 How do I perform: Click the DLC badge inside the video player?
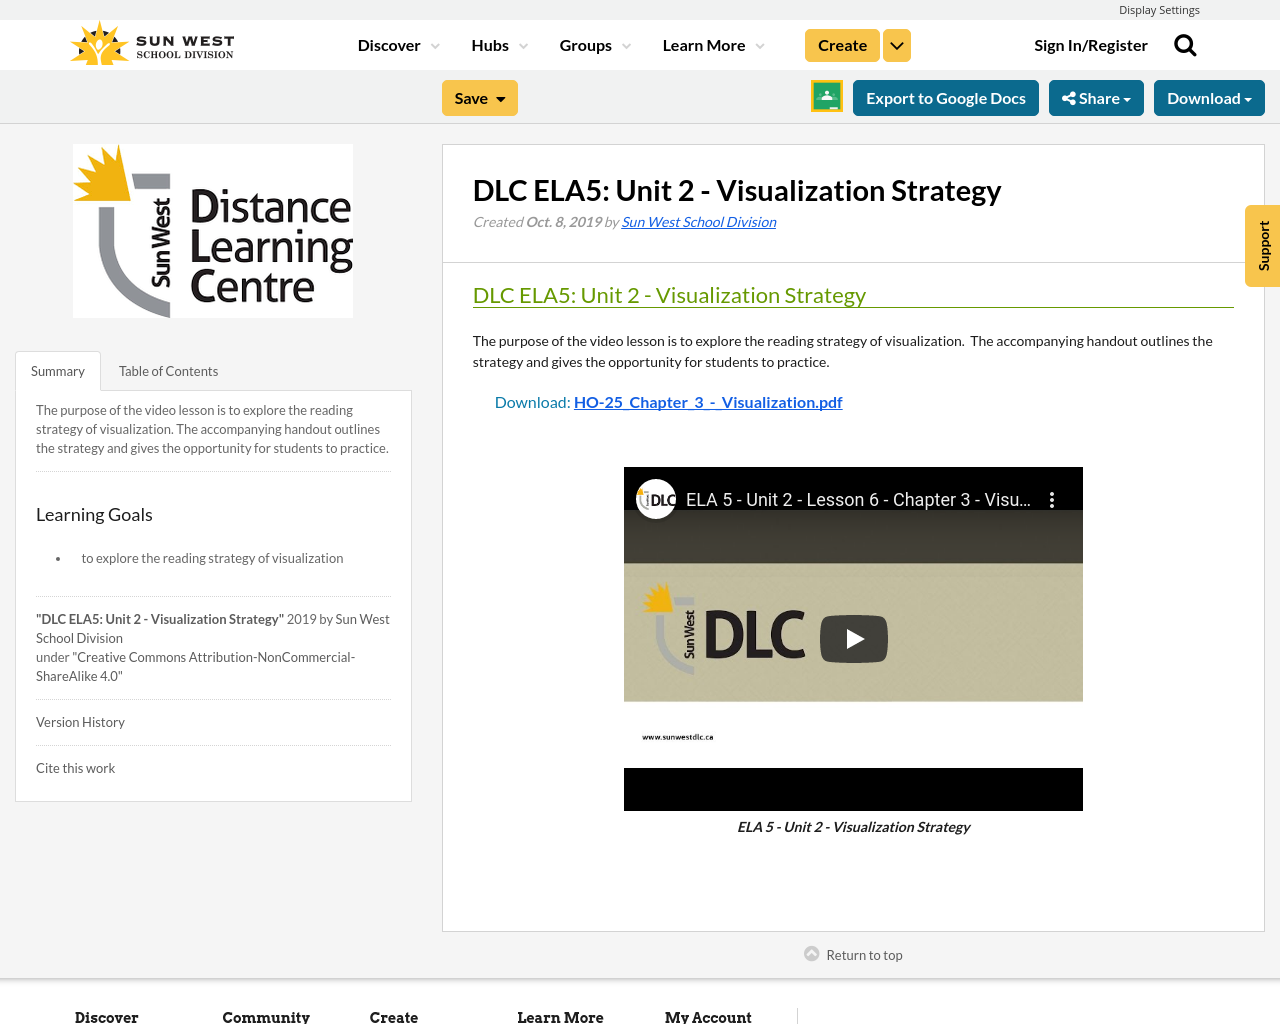(x=655, y=498)
